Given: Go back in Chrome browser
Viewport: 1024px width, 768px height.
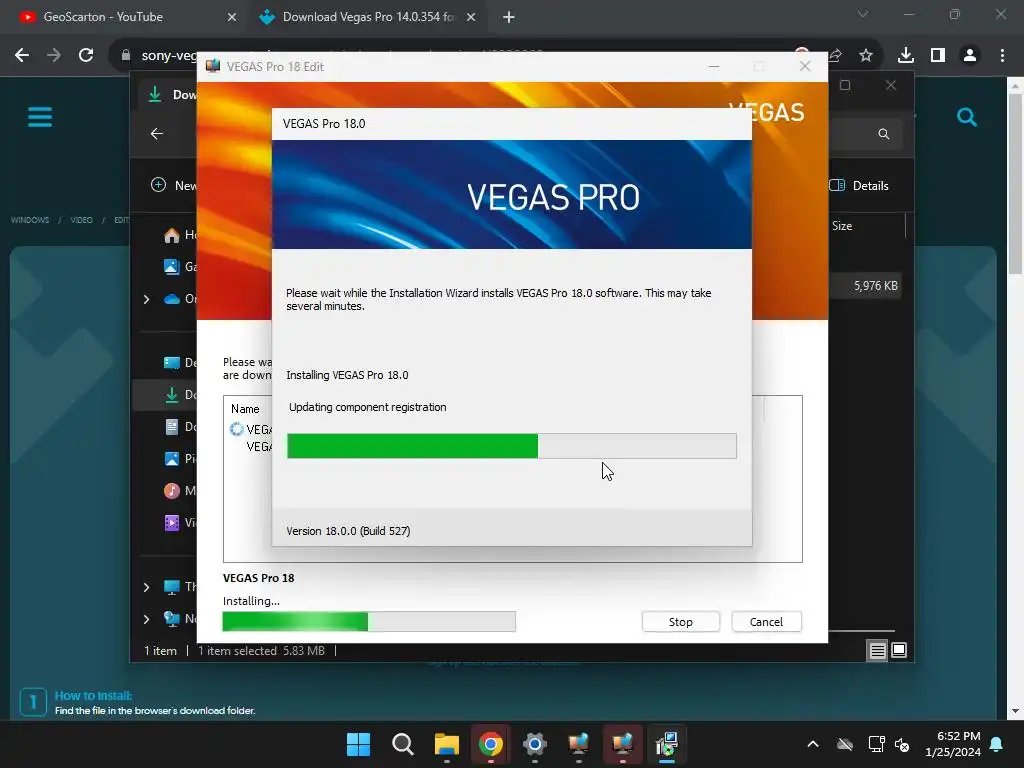Looking at the screenshot, I should coord(22,55).
